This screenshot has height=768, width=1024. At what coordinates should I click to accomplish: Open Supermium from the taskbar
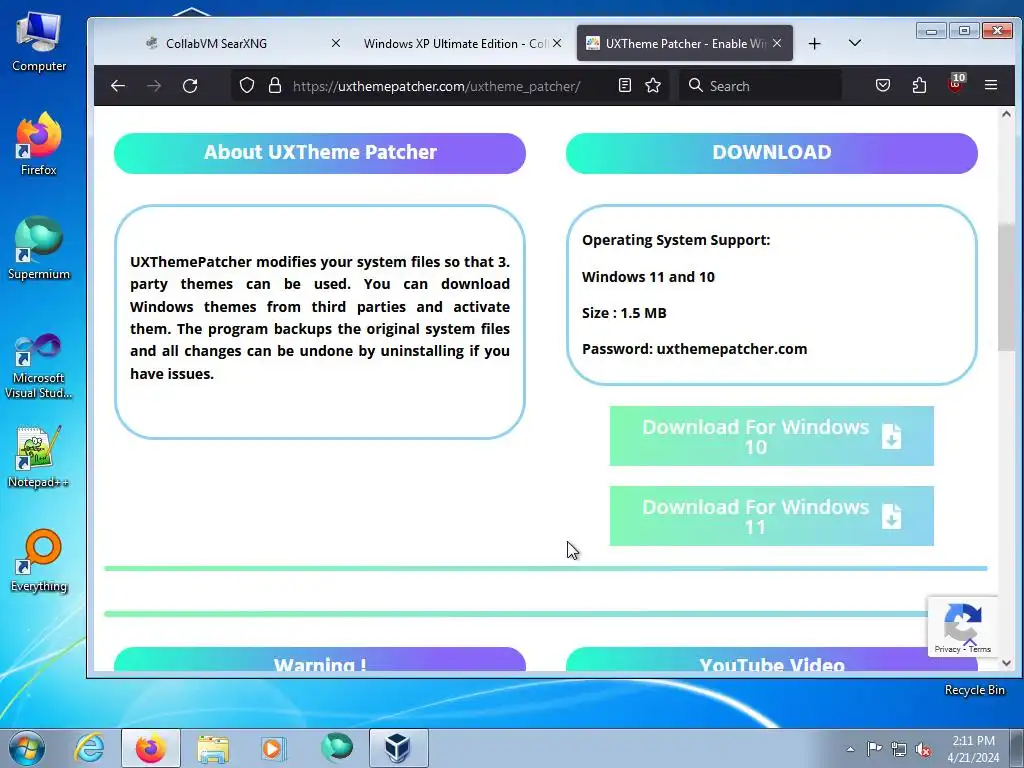point(336,748)
